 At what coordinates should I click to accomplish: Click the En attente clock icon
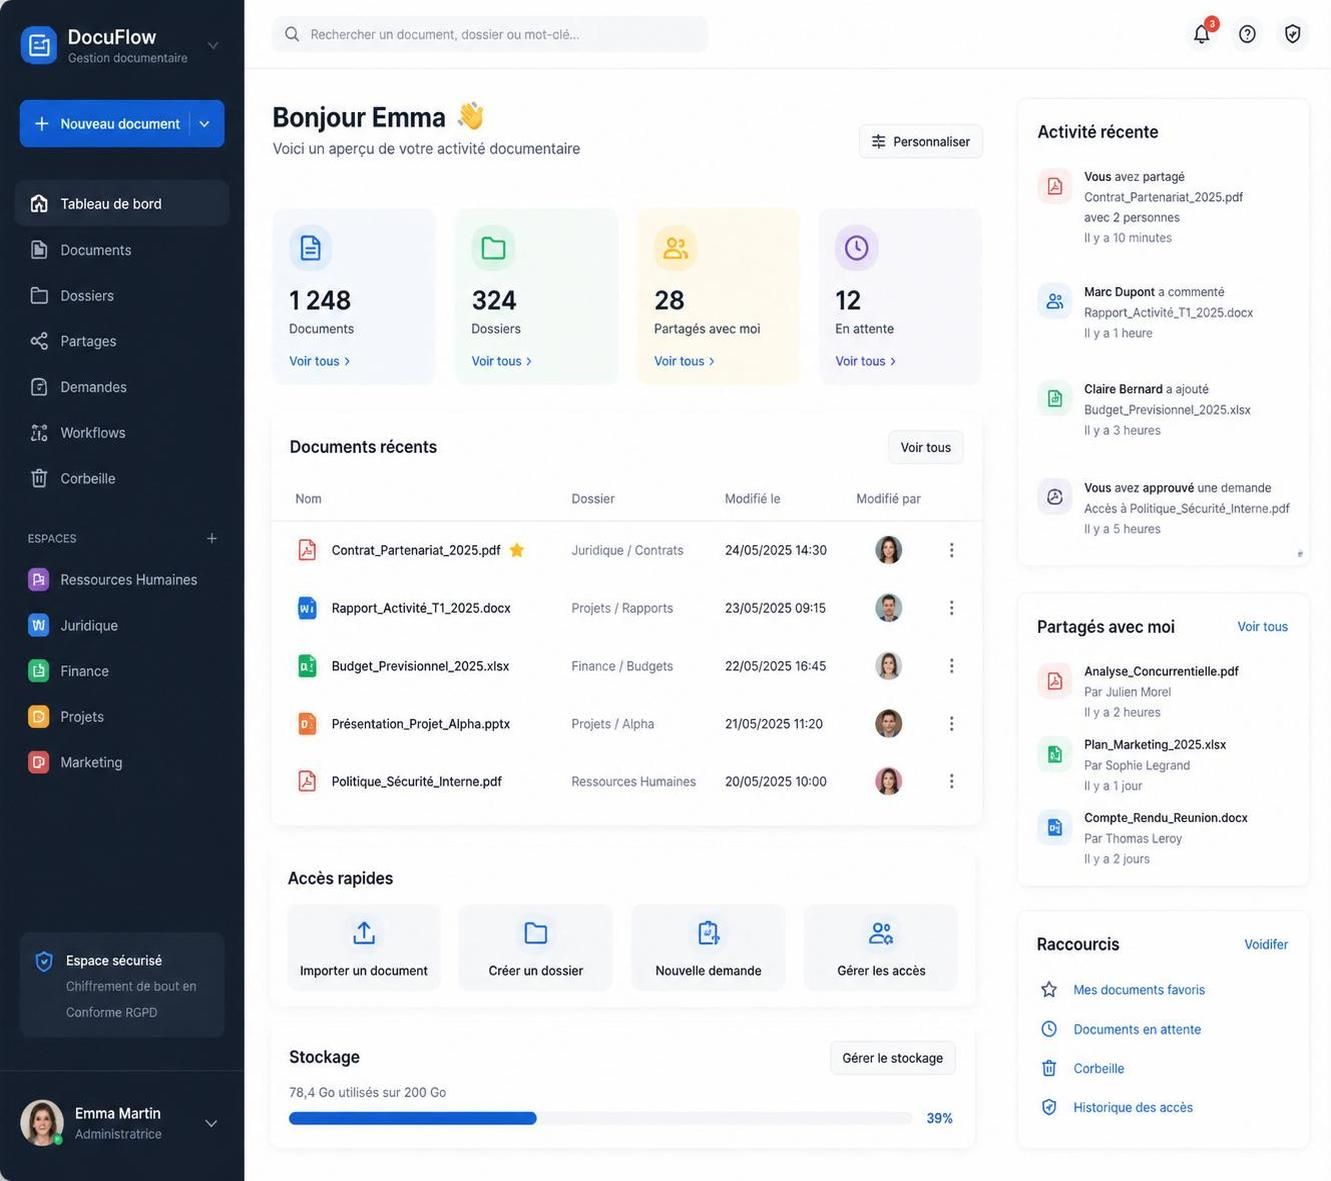click(857, 248)
